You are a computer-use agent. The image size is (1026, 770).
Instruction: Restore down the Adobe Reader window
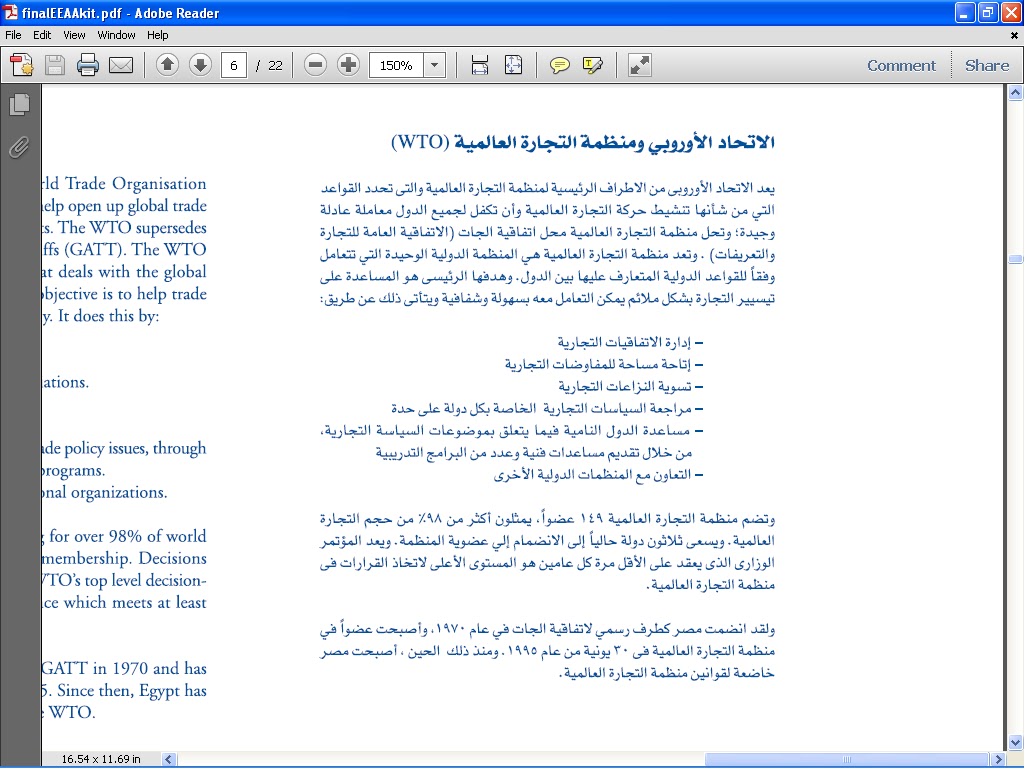pos(987,12)
